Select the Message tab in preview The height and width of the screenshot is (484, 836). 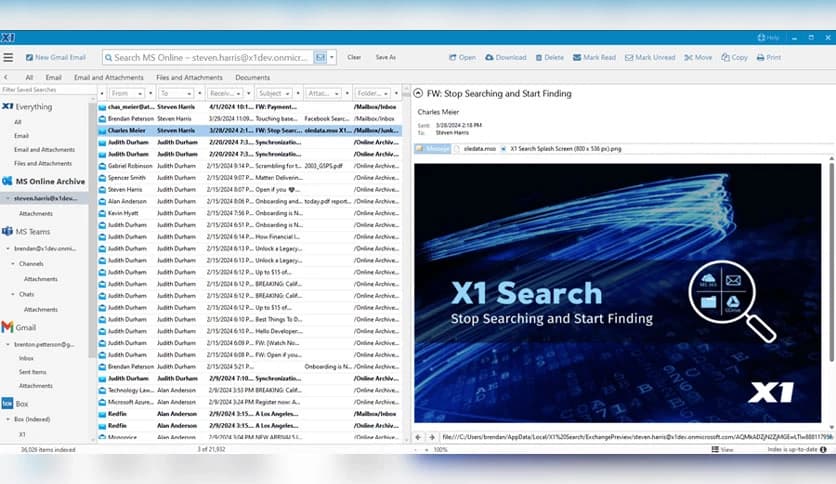tap(433, 149)
